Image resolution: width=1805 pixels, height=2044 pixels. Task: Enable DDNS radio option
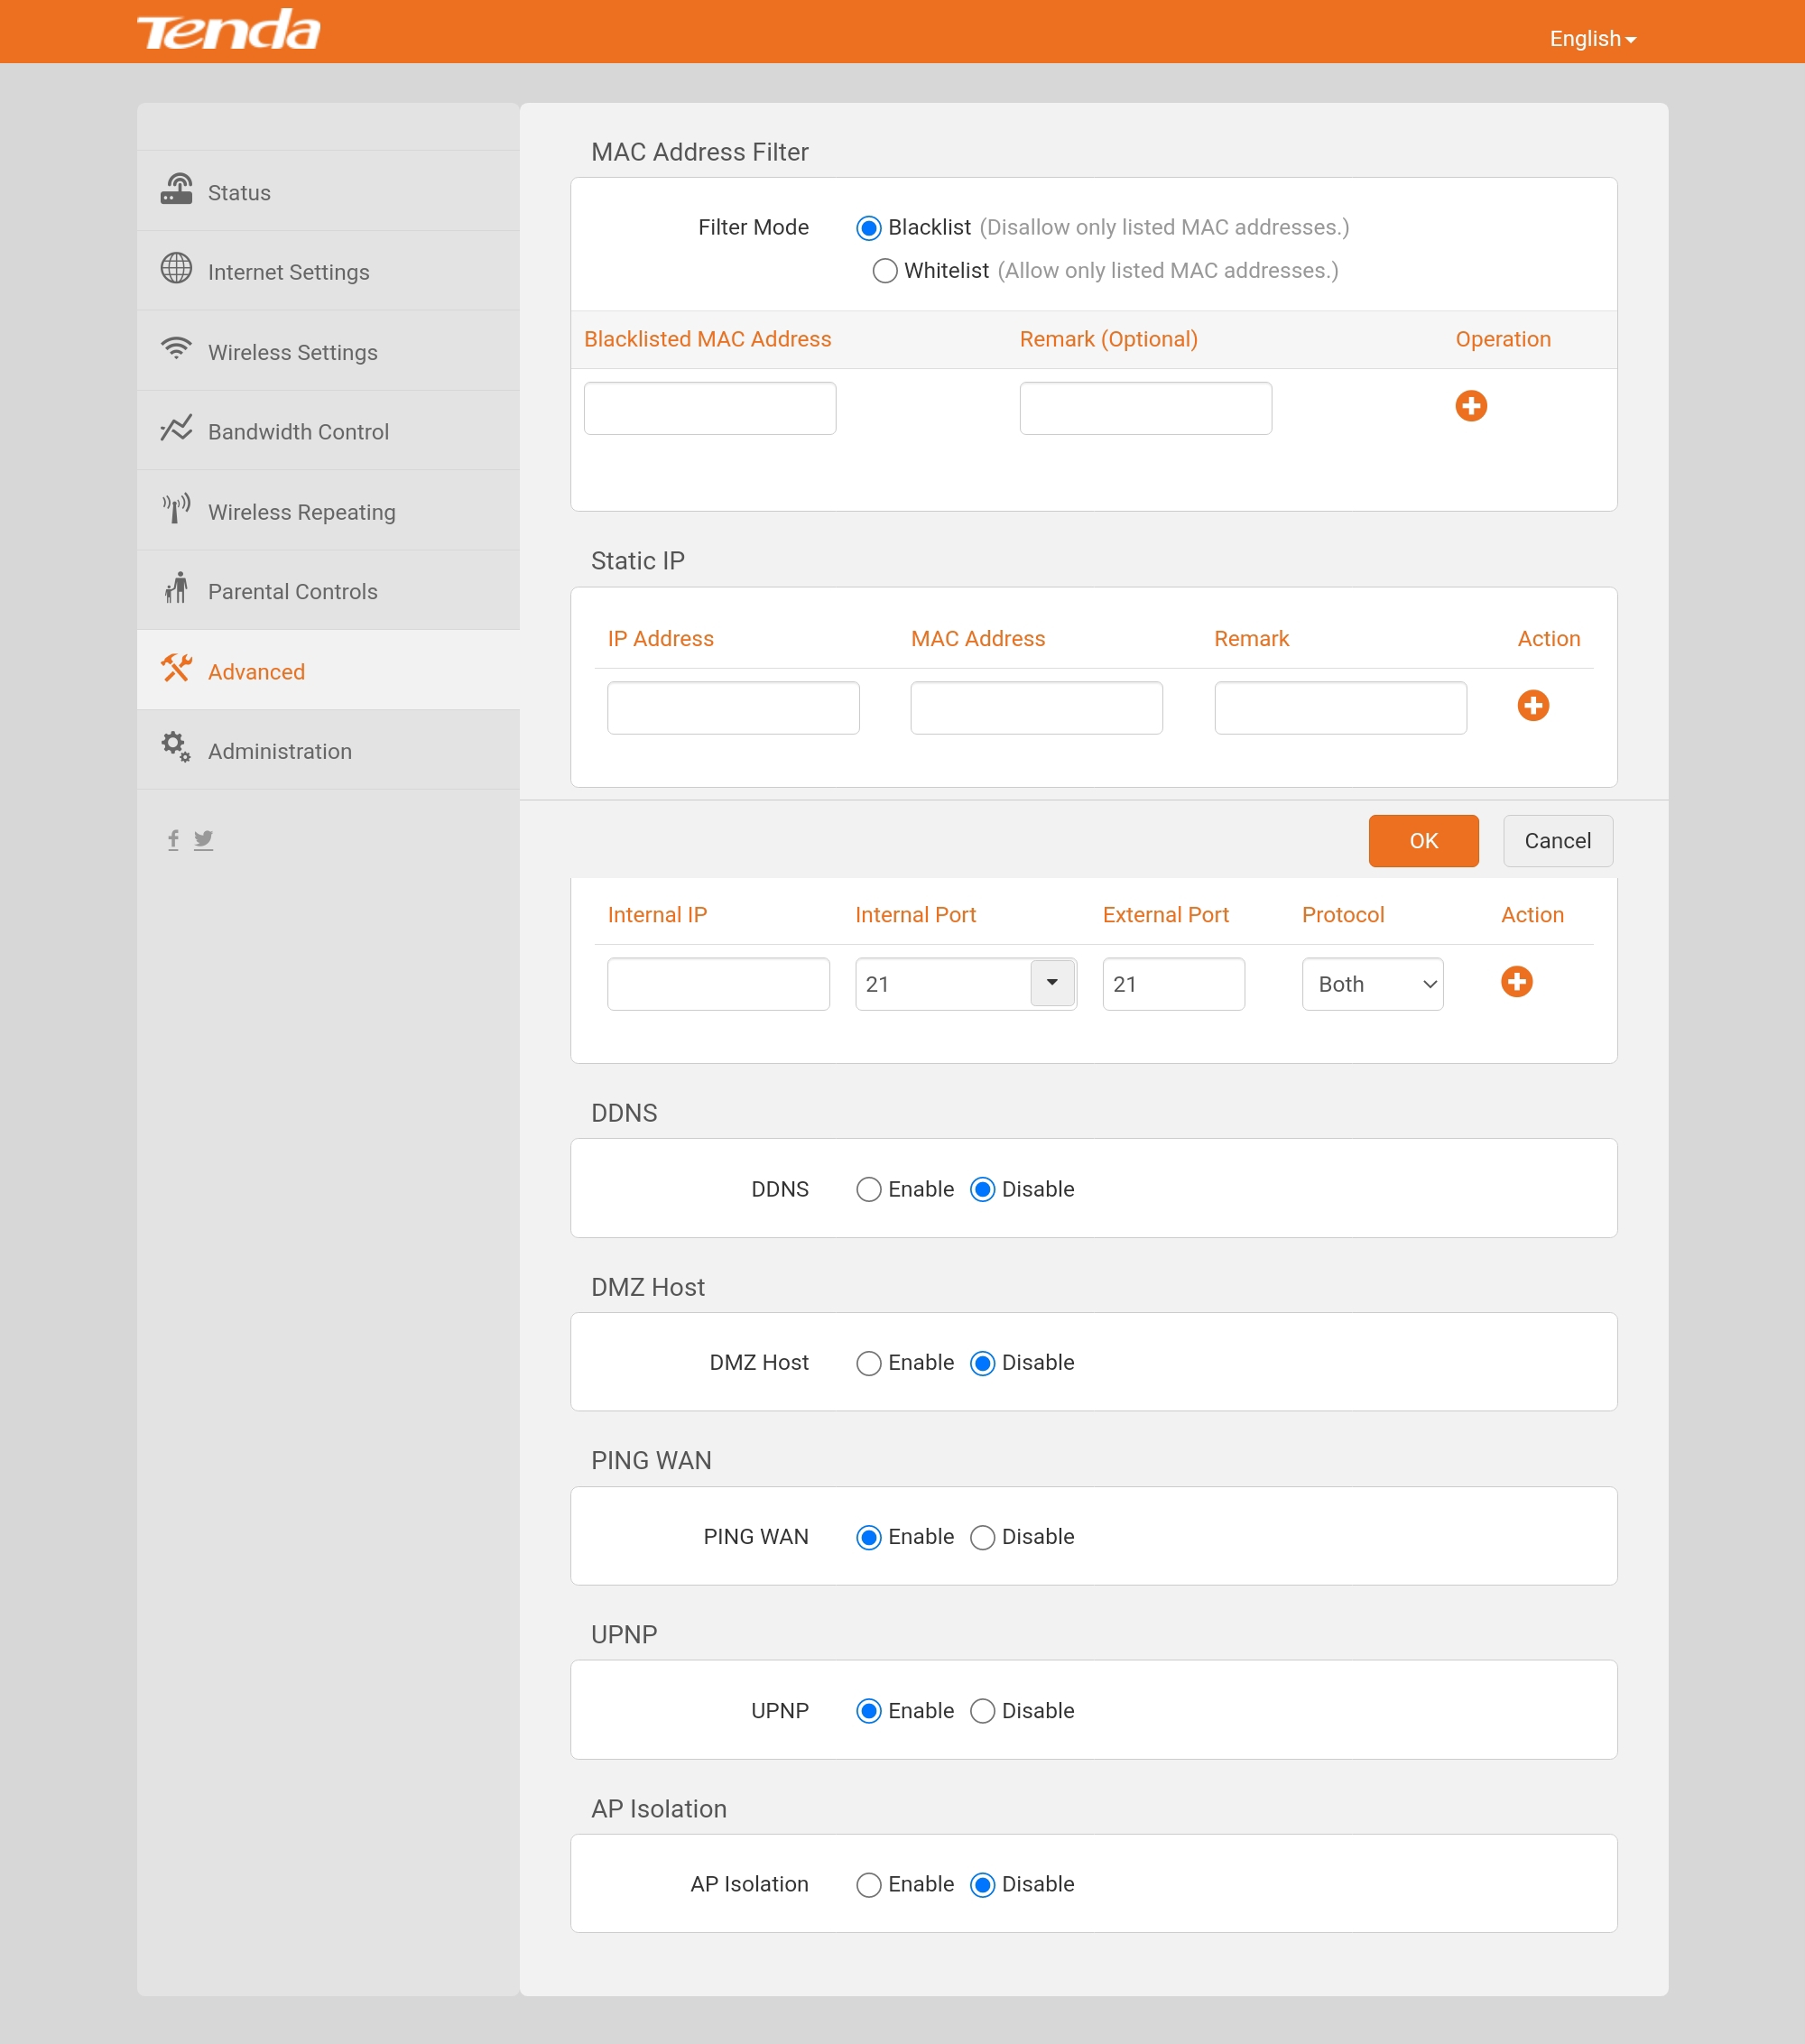(868, 1189)
